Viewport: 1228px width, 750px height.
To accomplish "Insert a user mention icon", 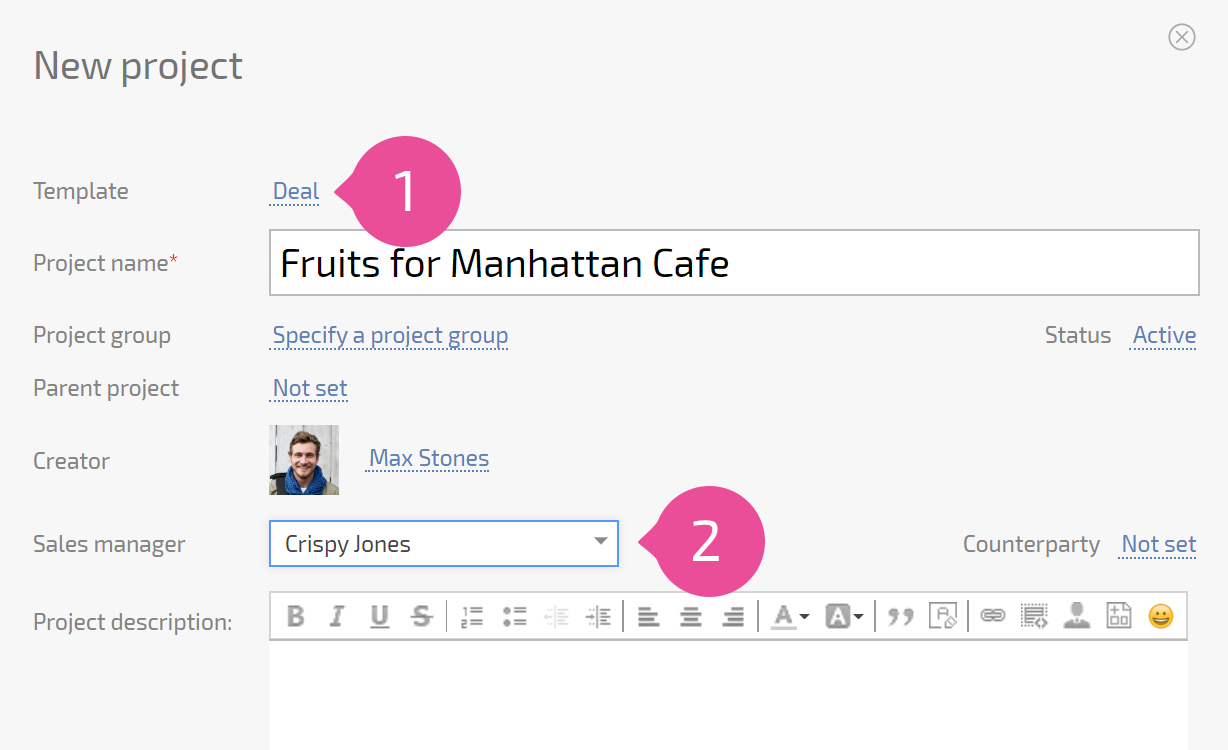I will click(1077, 616).
